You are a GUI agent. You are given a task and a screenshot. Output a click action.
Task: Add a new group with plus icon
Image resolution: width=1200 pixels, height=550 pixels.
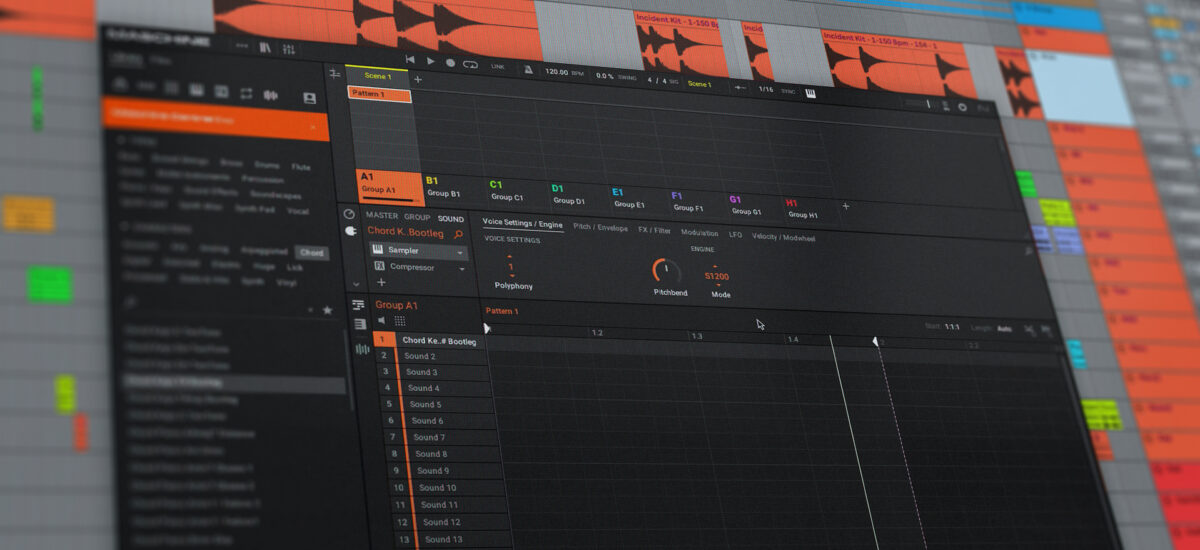coord(845,206)
